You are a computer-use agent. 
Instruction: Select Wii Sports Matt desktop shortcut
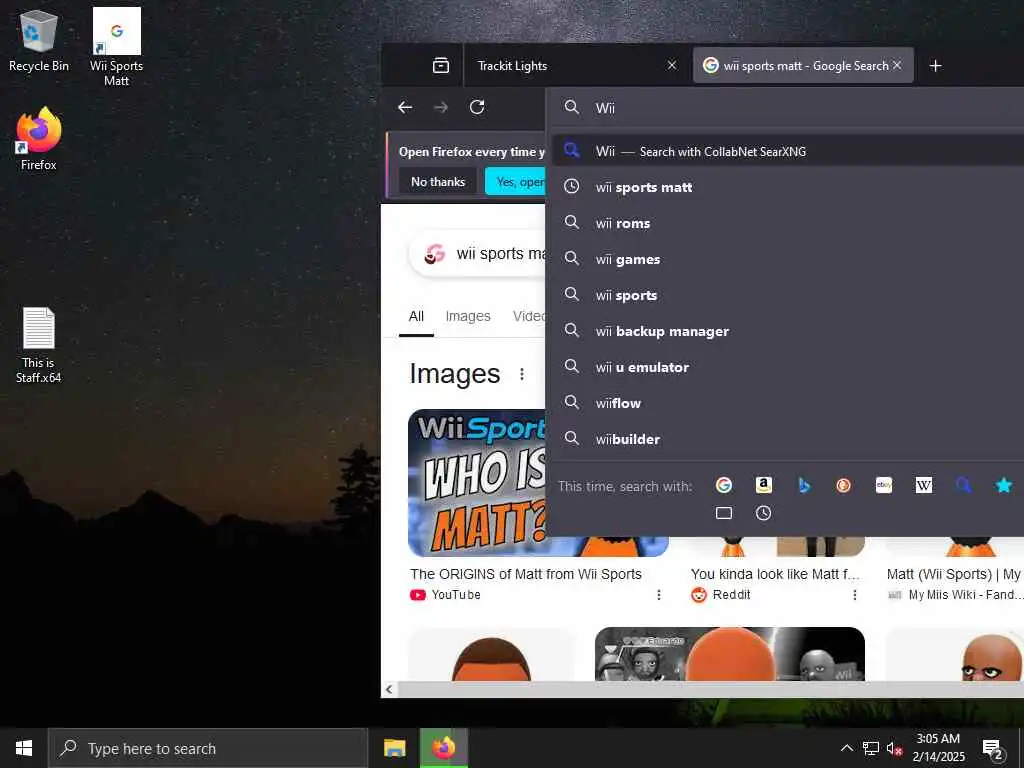tap(116, 47)
